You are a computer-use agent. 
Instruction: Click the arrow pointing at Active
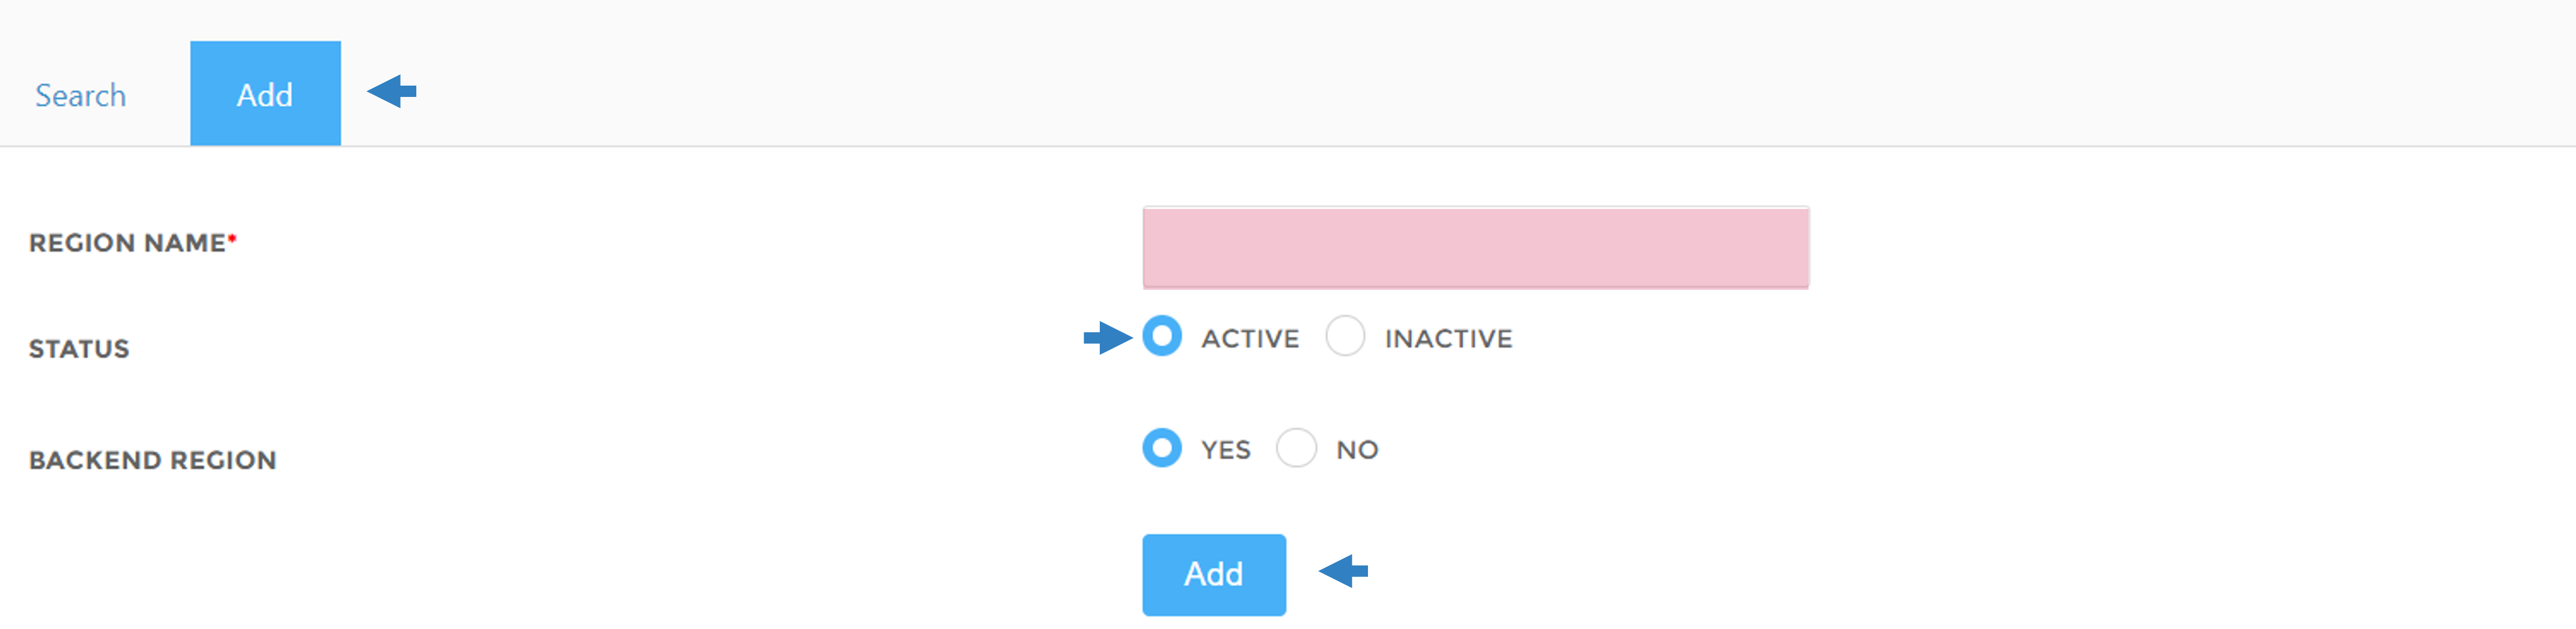(1108, 337)
